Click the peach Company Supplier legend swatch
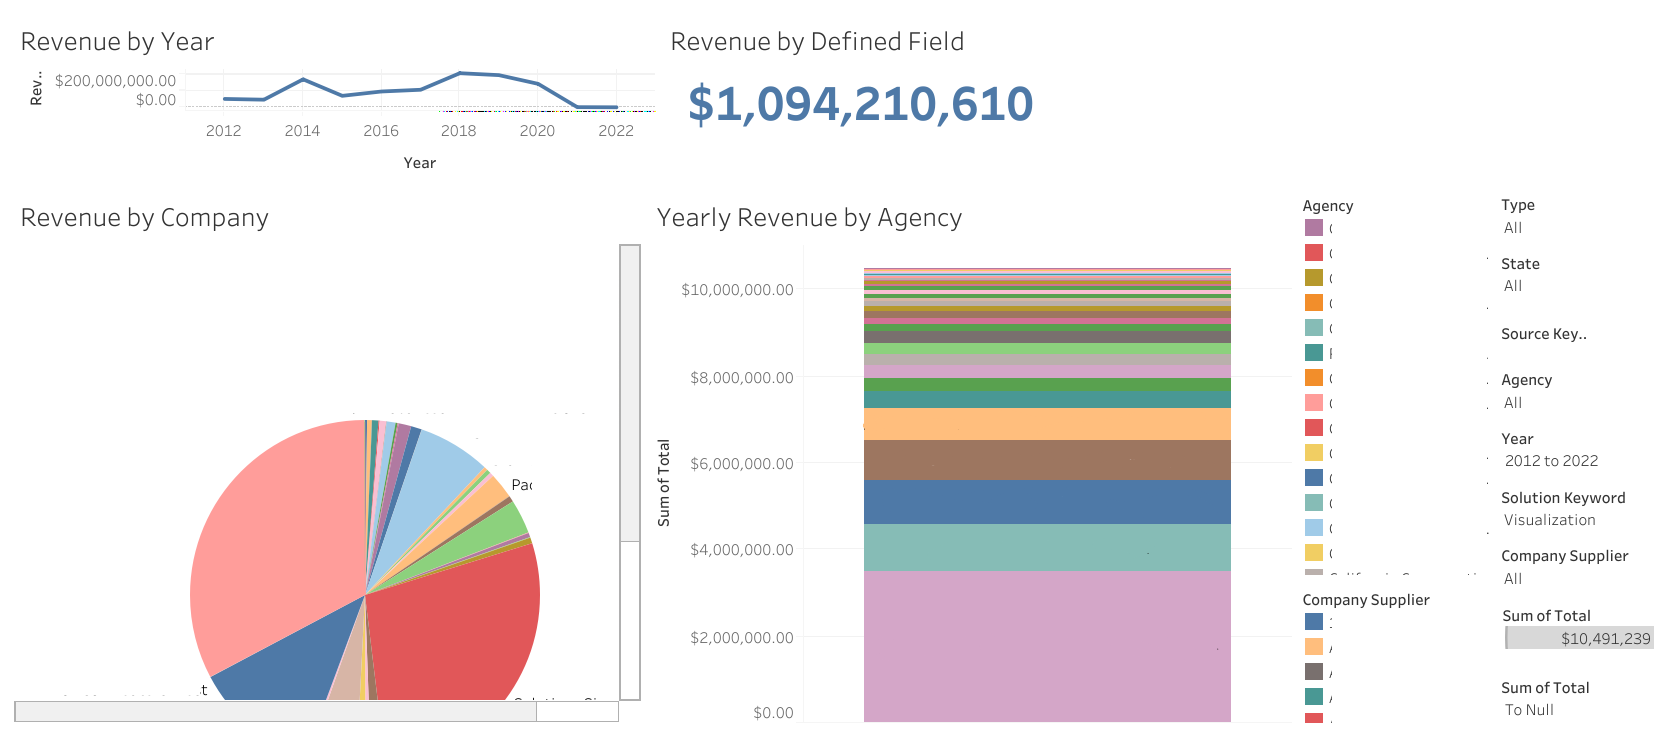This screenshot has width=1668, height=736. tap(1314, 647)
